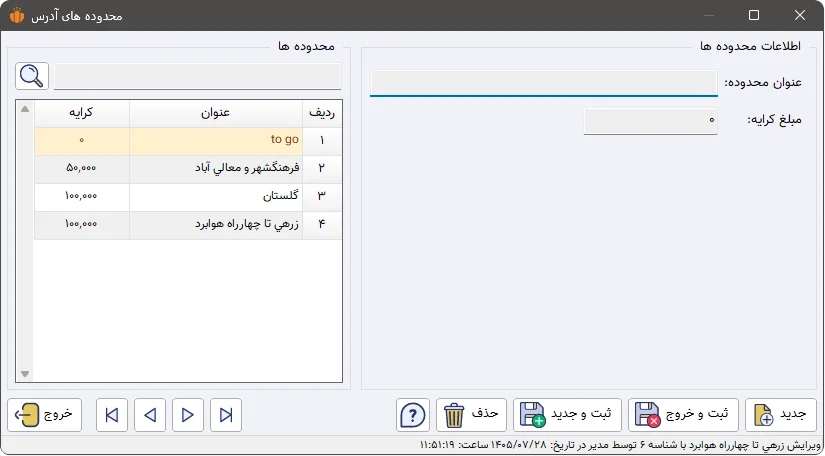Click the ۵۰,۰۰۰ fare cell

point(82,169)
